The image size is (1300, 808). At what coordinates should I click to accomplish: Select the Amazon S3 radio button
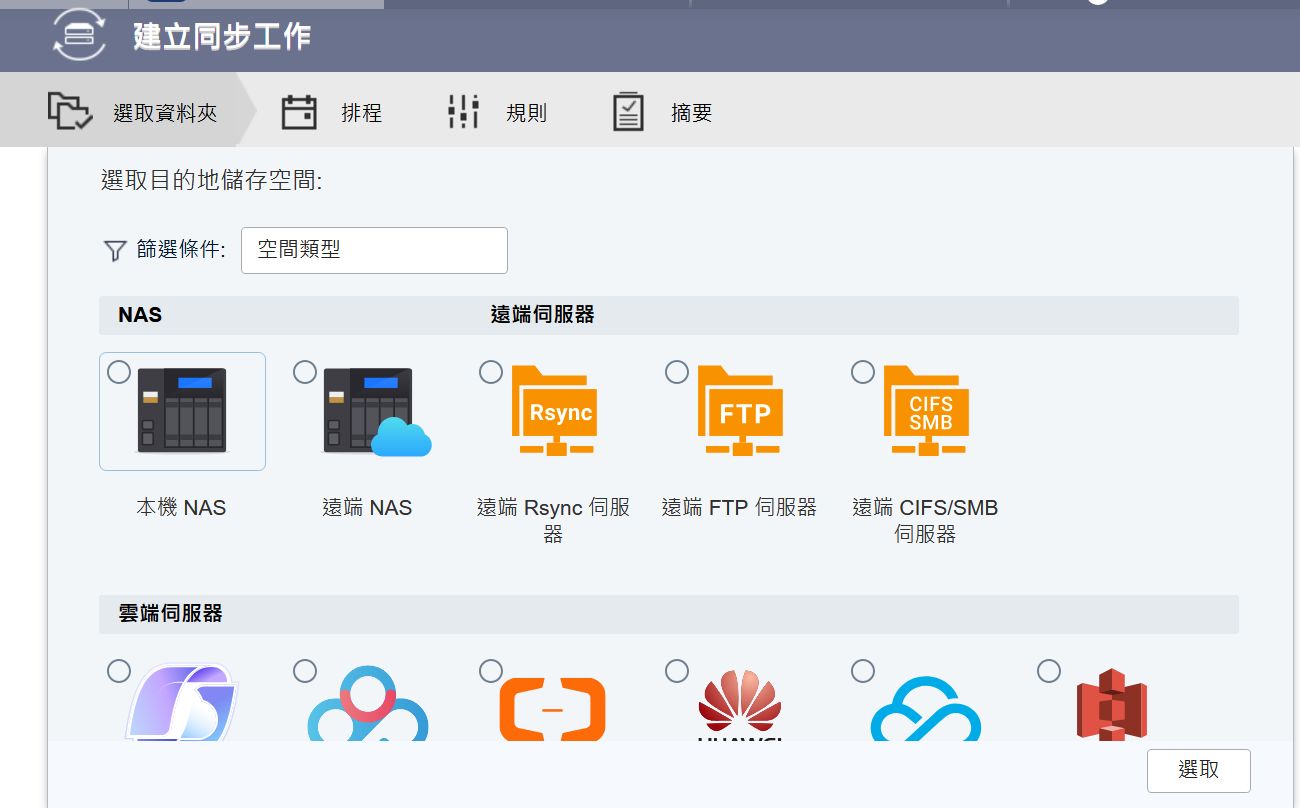(x=1049, y=670)
